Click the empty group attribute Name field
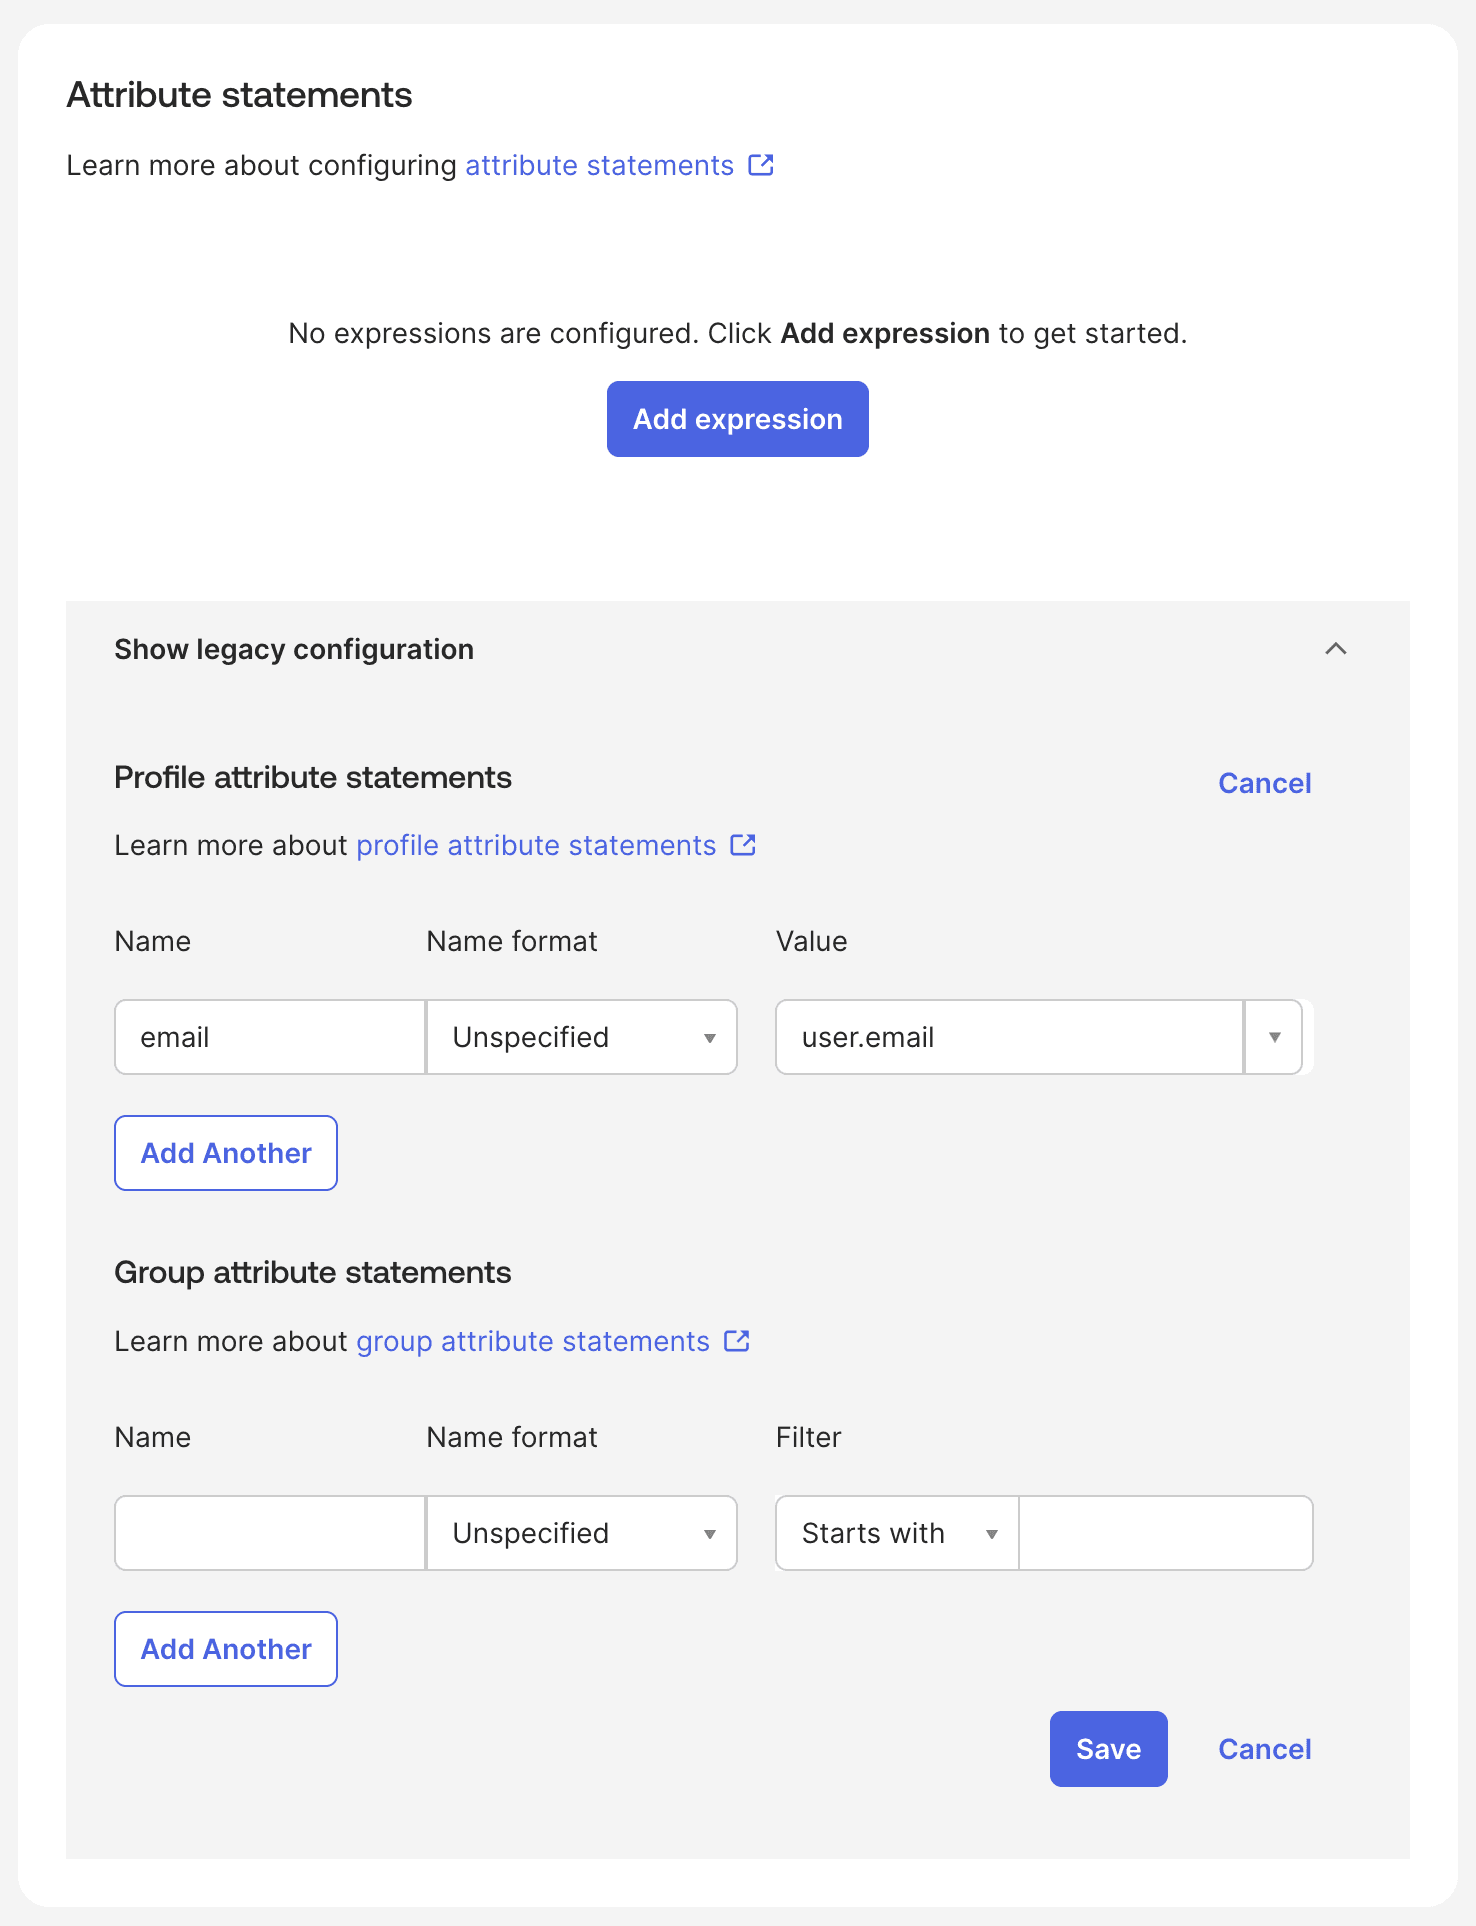Viewport: 1476px width, 1926px height. (268, 1533)
